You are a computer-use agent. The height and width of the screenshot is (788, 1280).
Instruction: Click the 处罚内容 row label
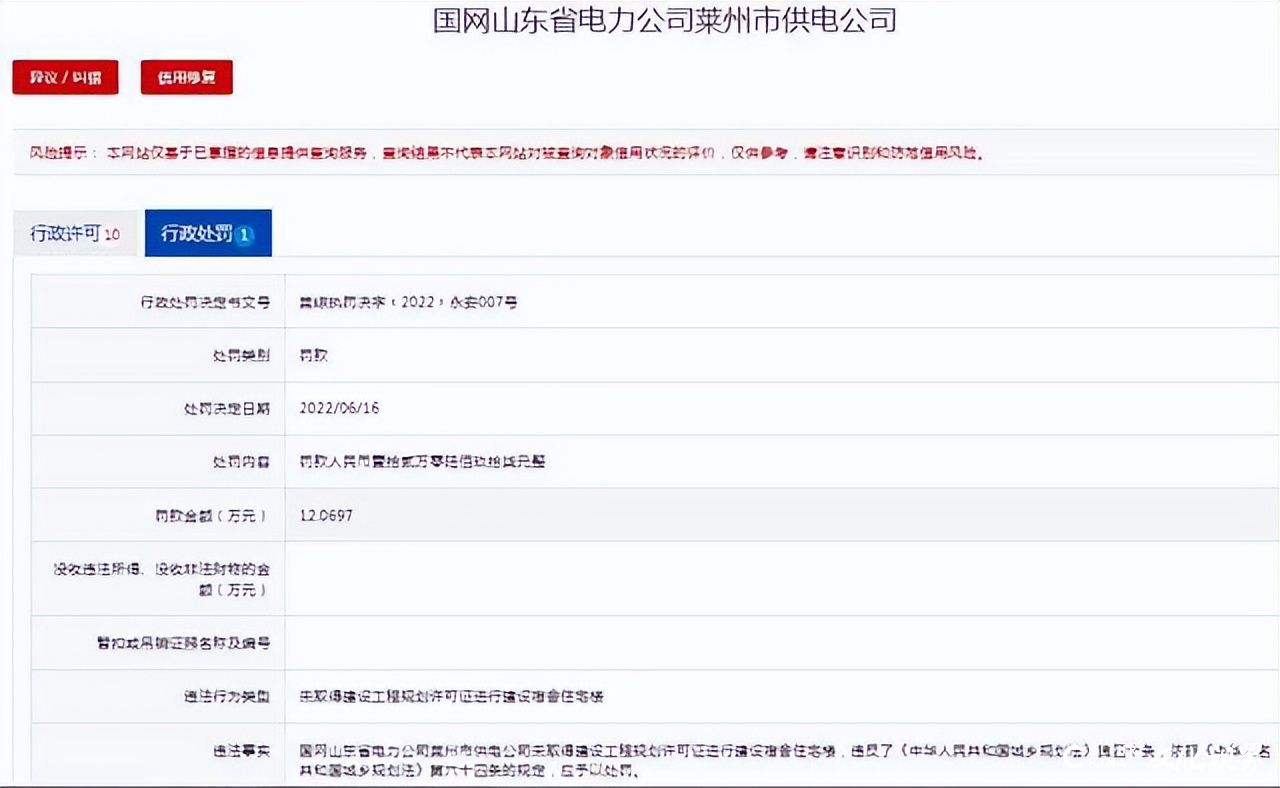[x=241, y=462]
